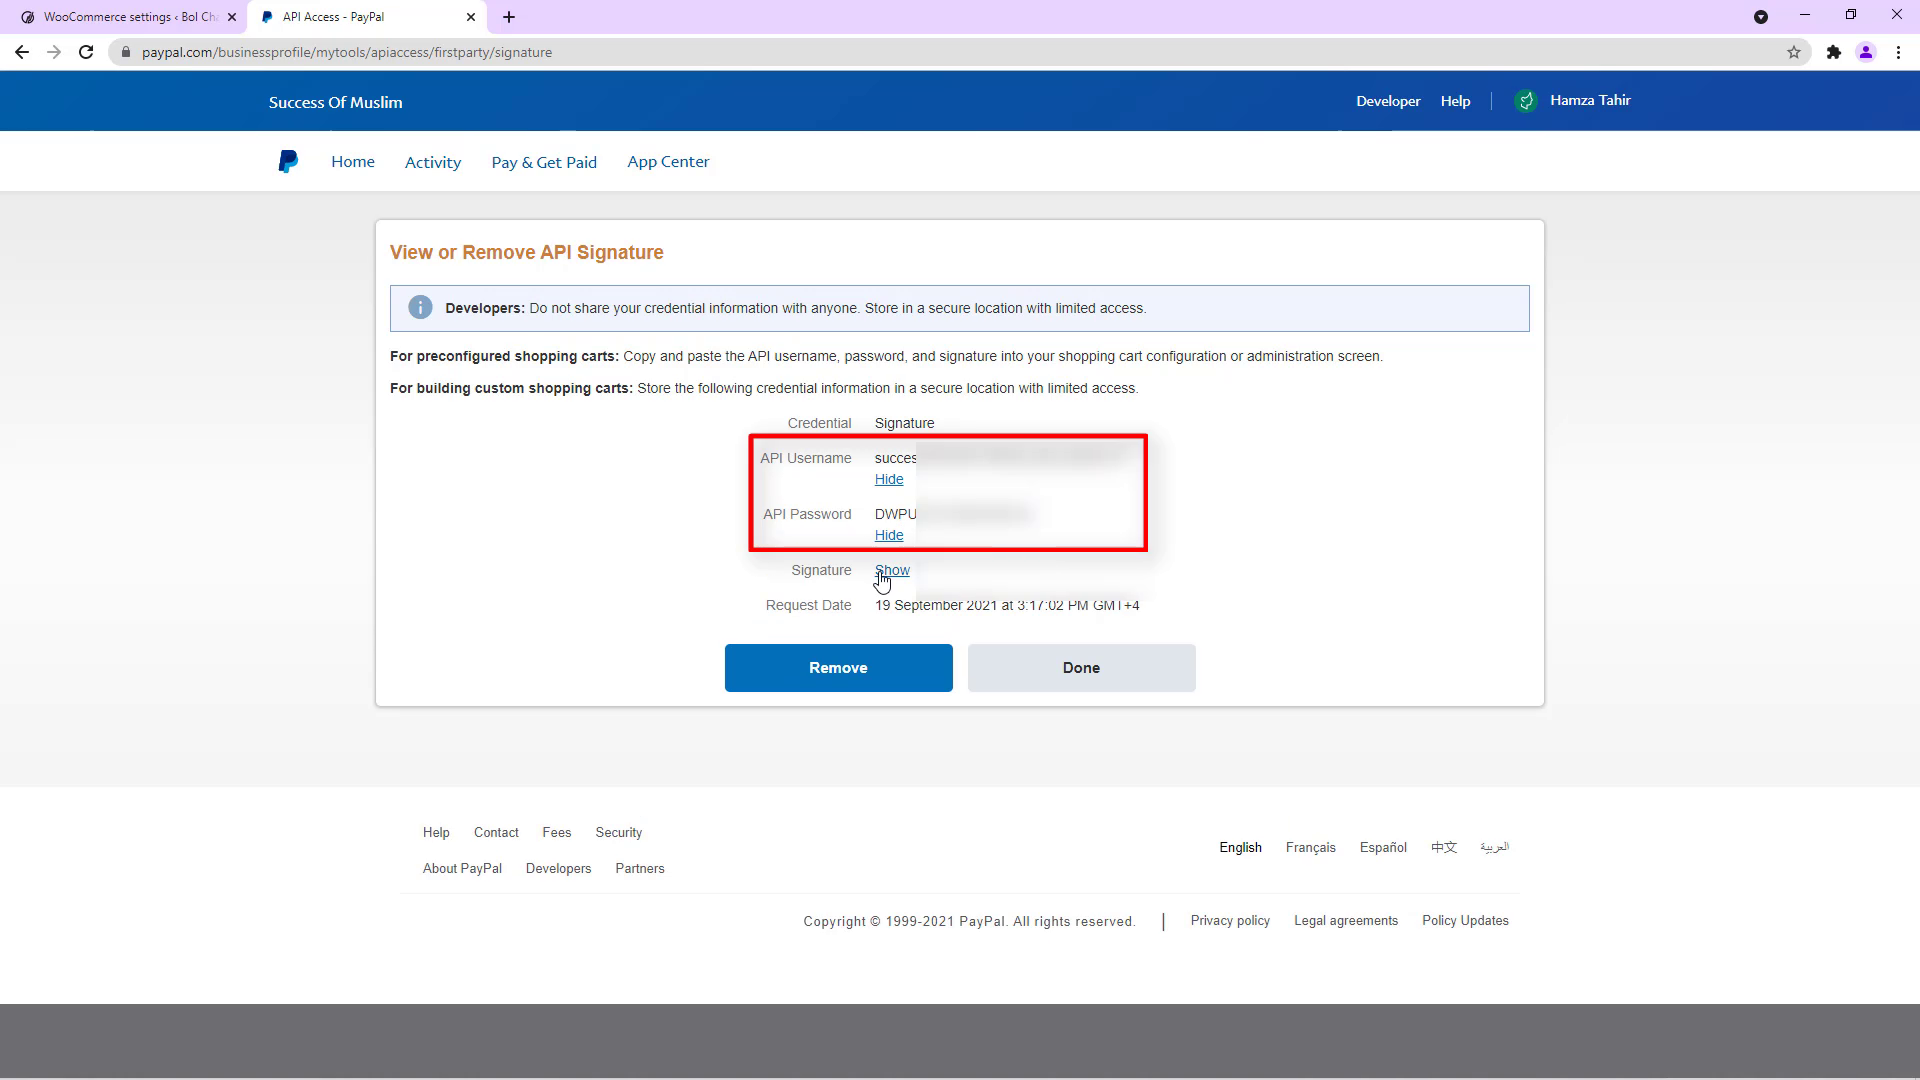This screenshot has width=1920, height=1080.
Task: Minimize the browser window
Action: pos(1805,15)
